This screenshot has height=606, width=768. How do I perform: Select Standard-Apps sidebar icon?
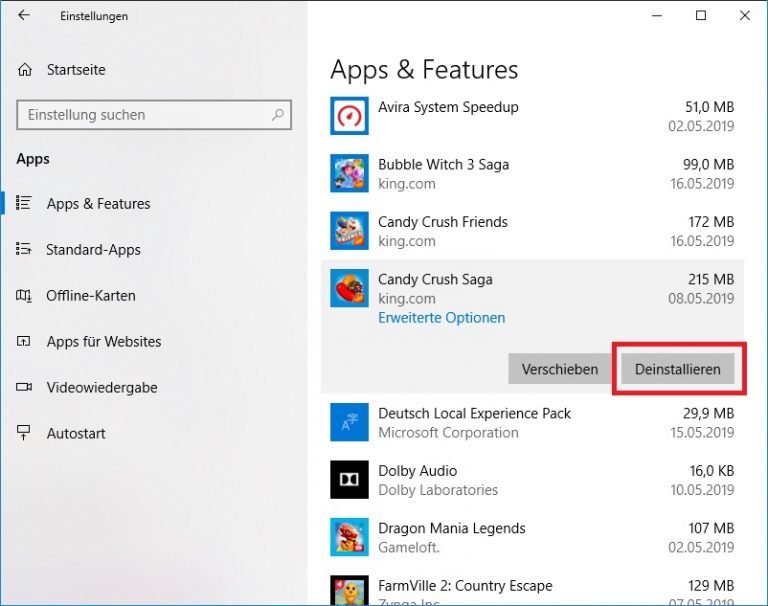pyautogui.click(x=24, y=249)
